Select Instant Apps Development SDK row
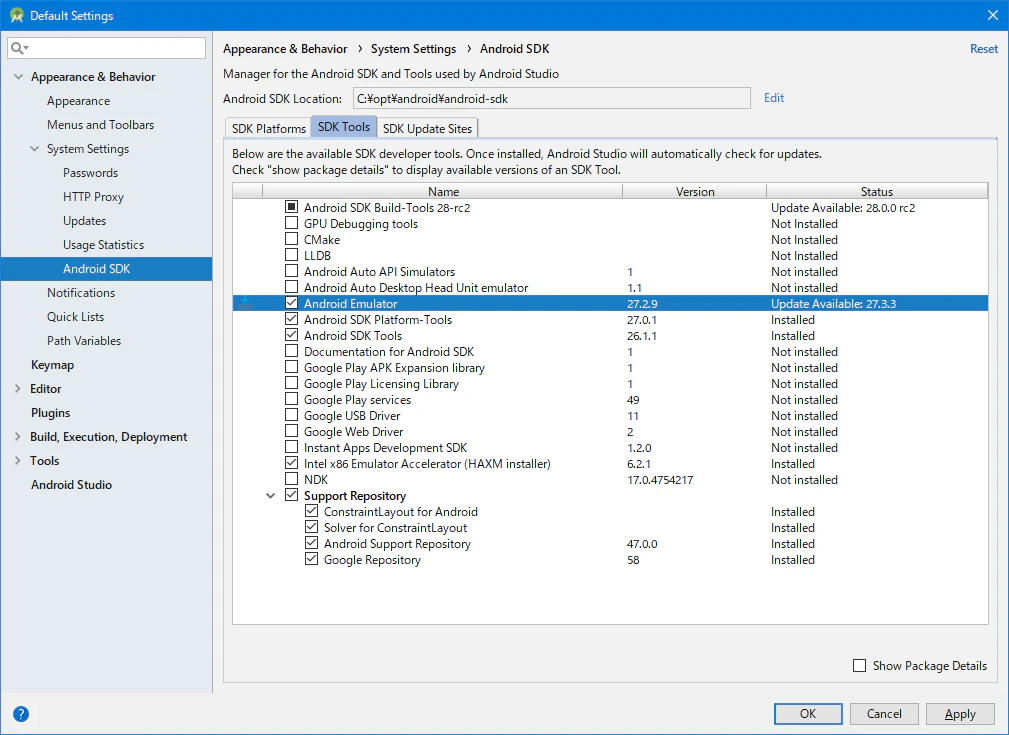Screen dimensions: 1009x735 click(610, 447)
